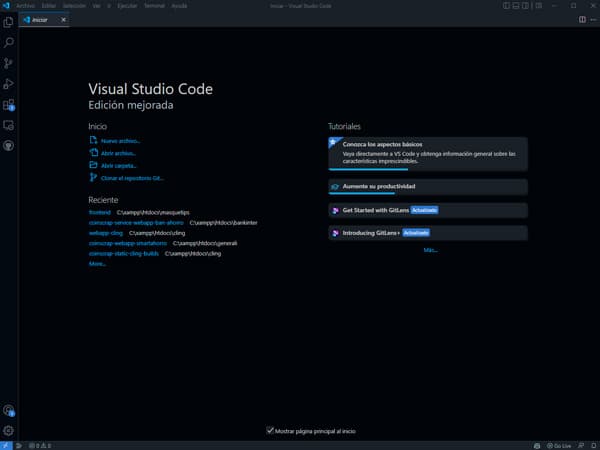Open the Explorer view in activity bar
The image size is (600, 450).
coord(8,22)
